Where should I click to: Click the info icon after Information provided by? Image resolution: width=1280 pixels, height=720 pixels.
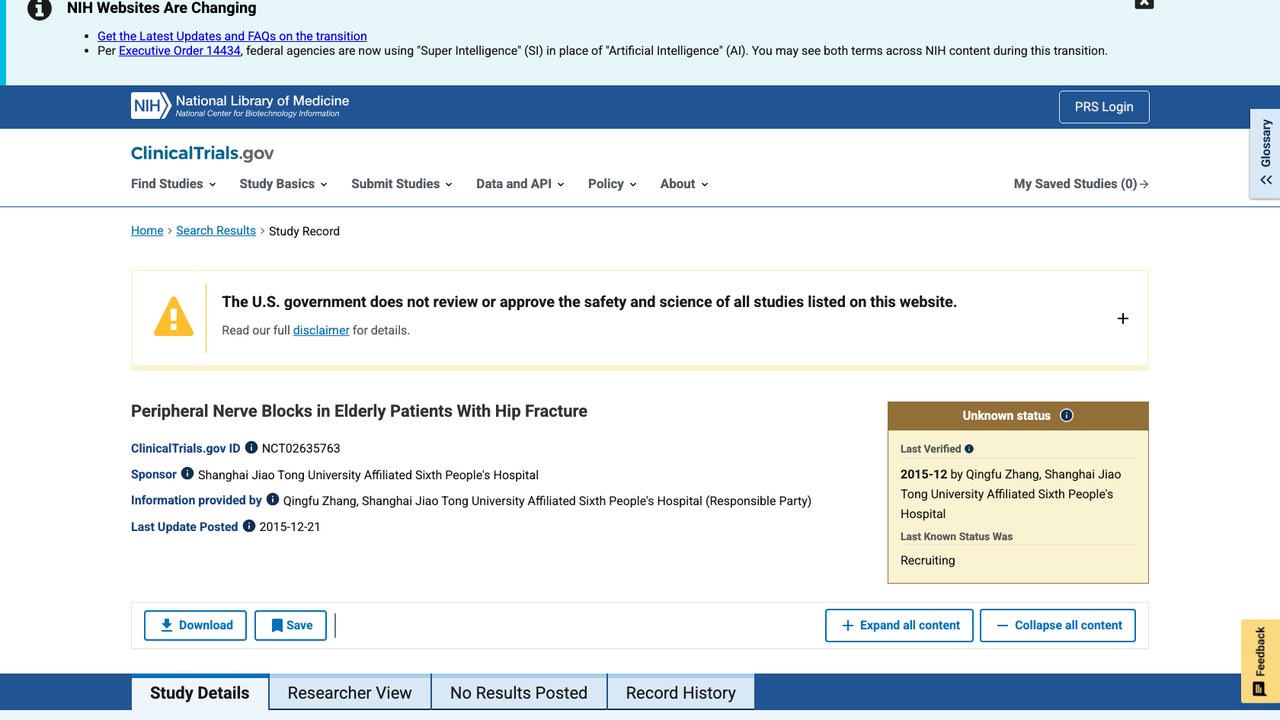pos(272,500)
